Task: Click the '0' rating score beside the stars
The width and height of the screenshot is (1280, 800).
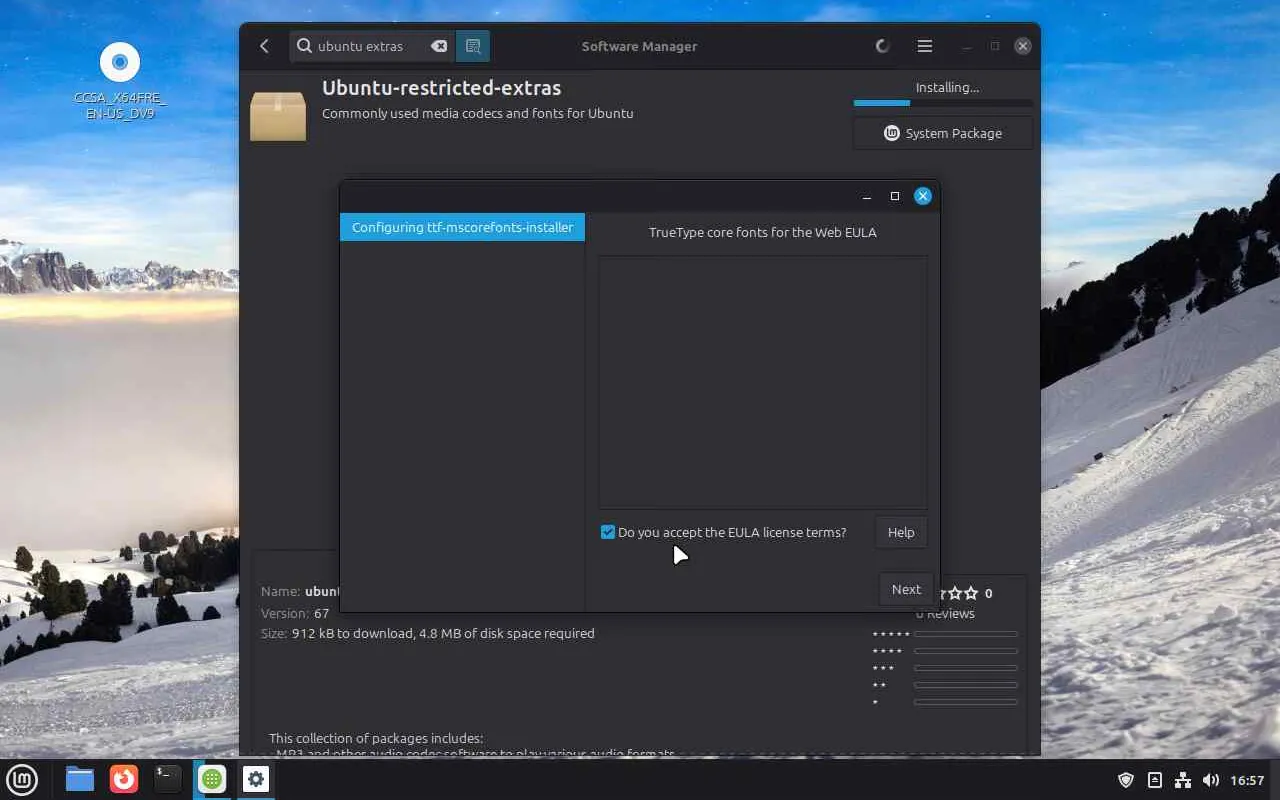Action: [x=989, y=593]
